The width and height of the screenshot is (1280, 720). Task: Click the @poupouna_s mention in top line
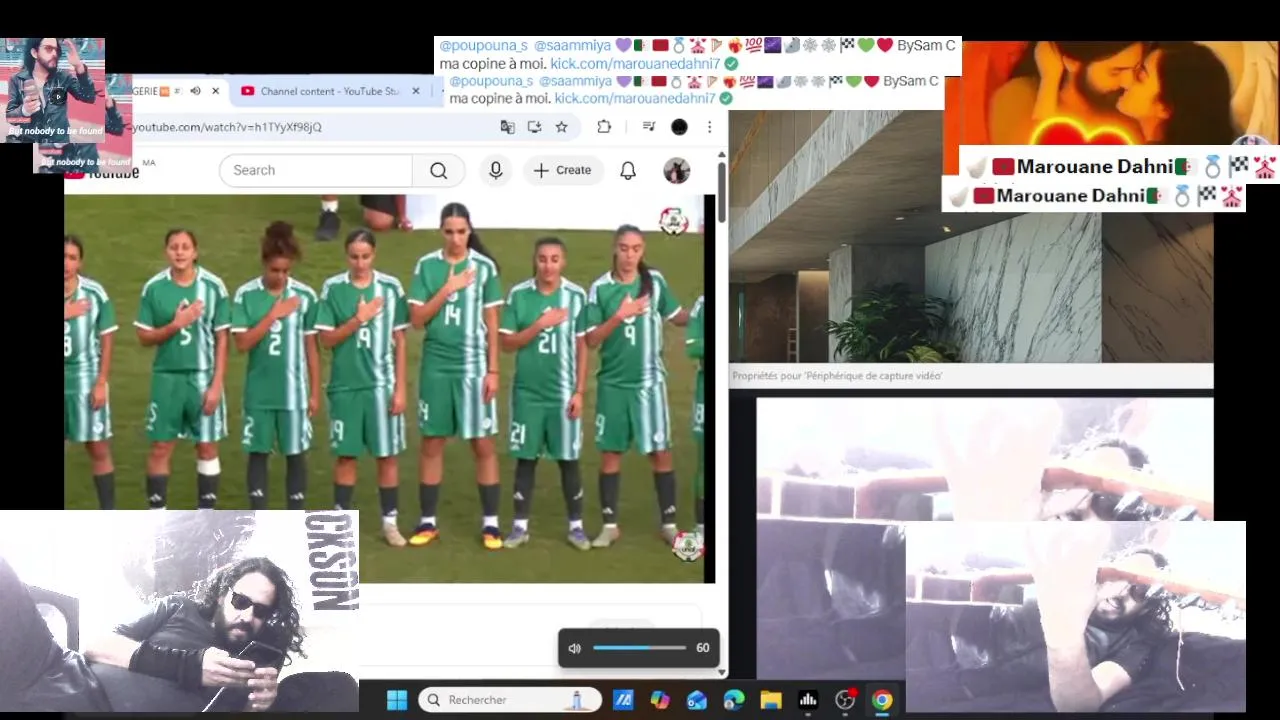coord(483,45)
